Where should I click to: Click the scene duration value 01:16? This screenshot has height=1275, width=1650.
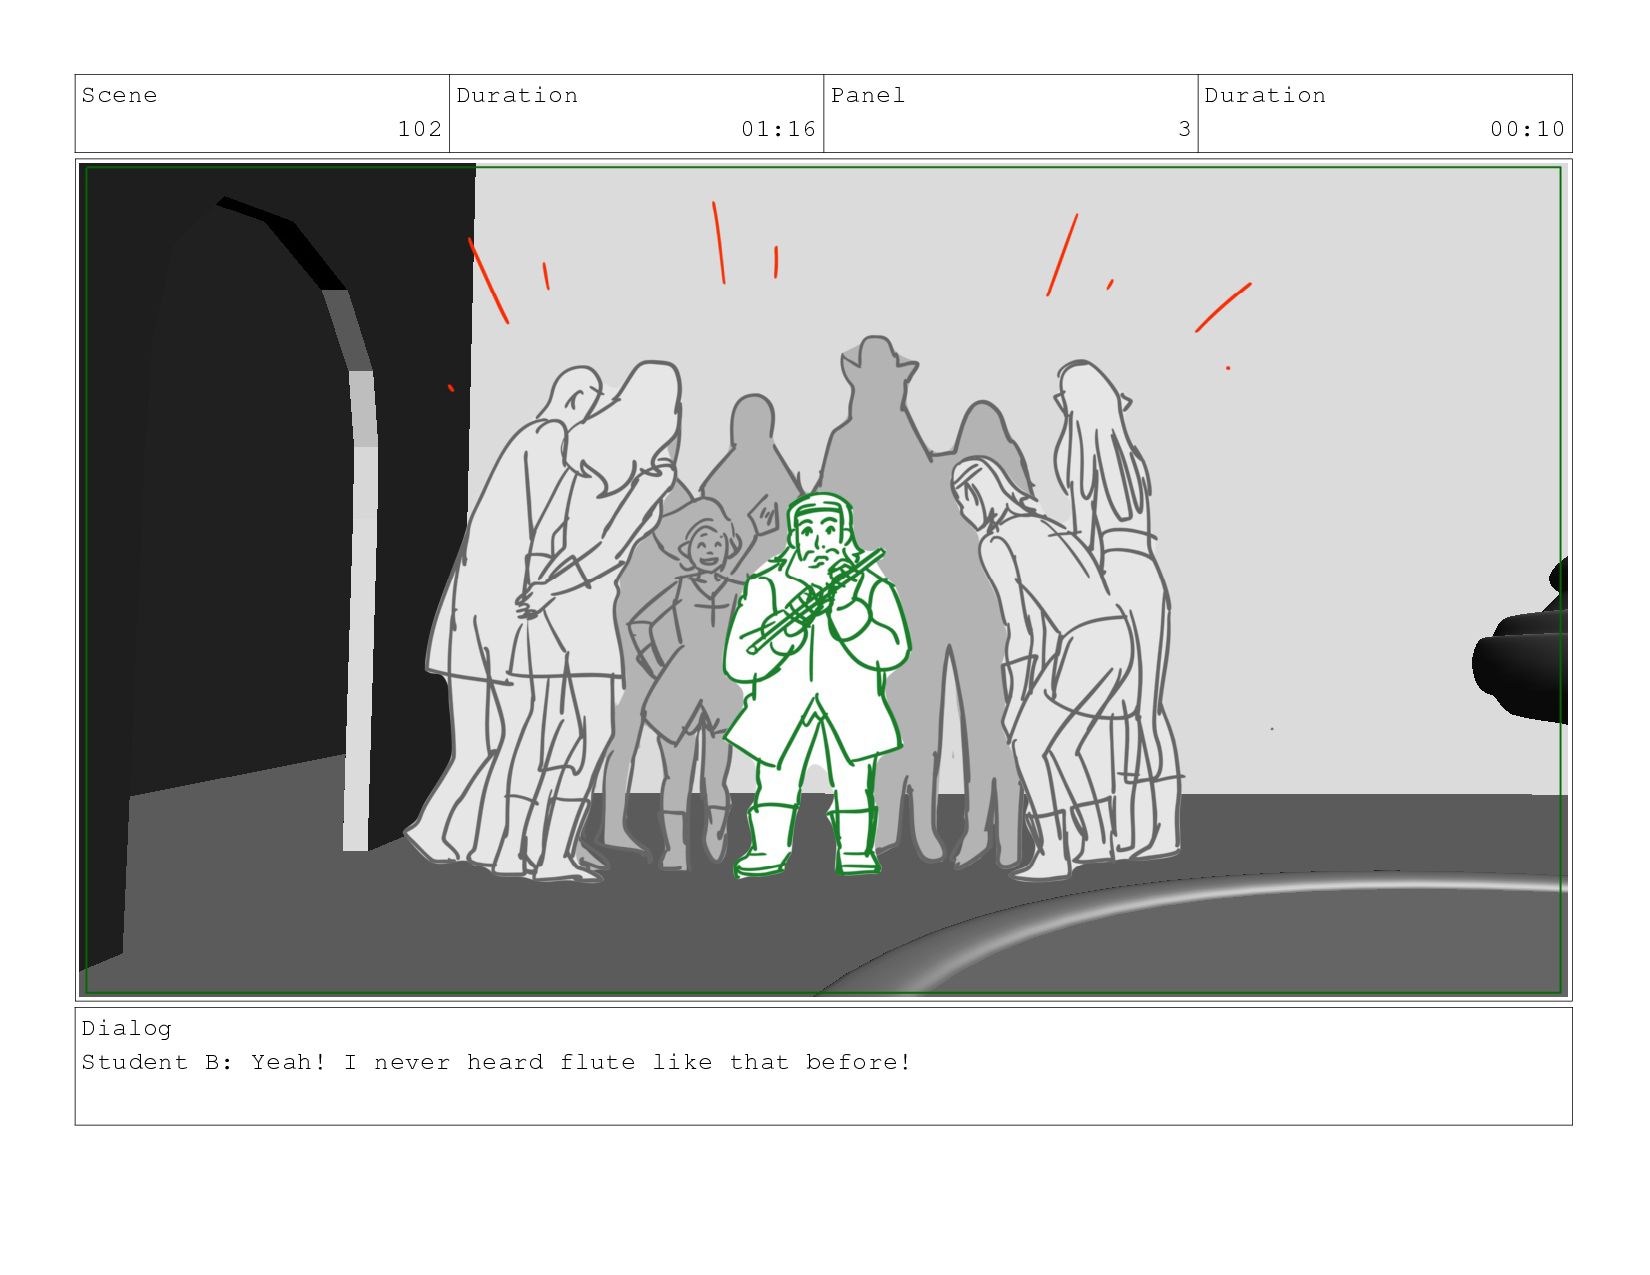tap(778, 129)
